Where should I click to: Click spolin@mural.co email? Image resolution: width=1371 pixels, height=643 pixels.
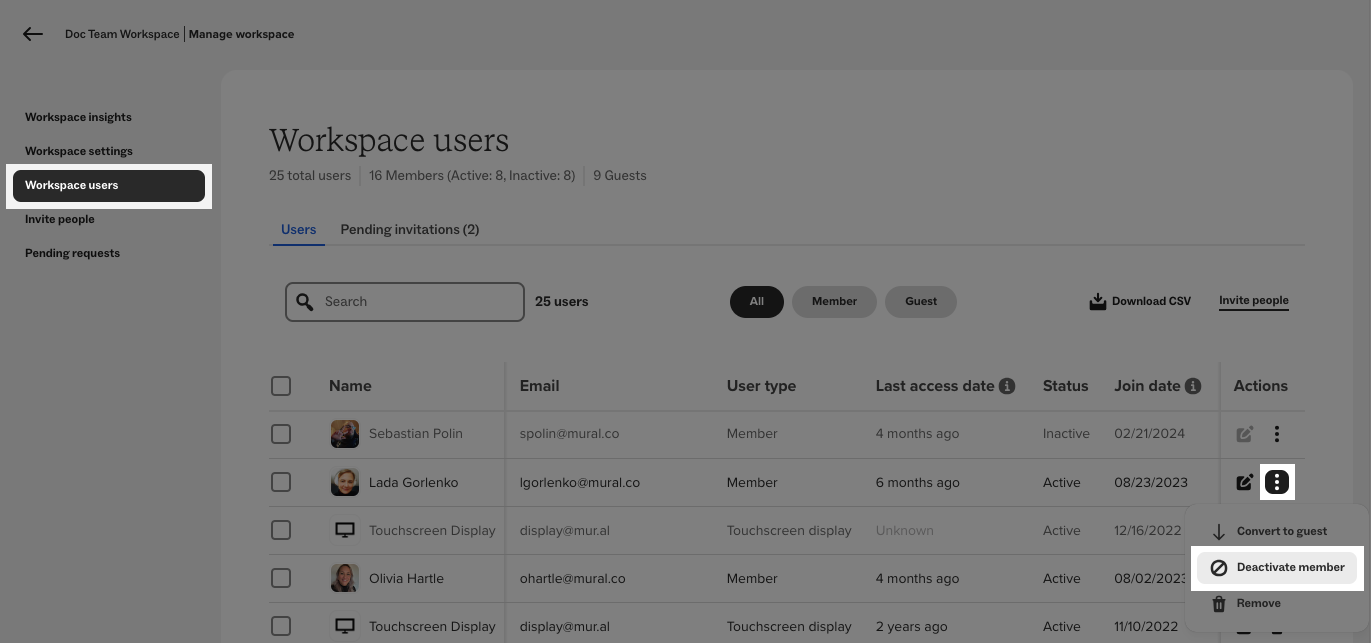point(569,434)
